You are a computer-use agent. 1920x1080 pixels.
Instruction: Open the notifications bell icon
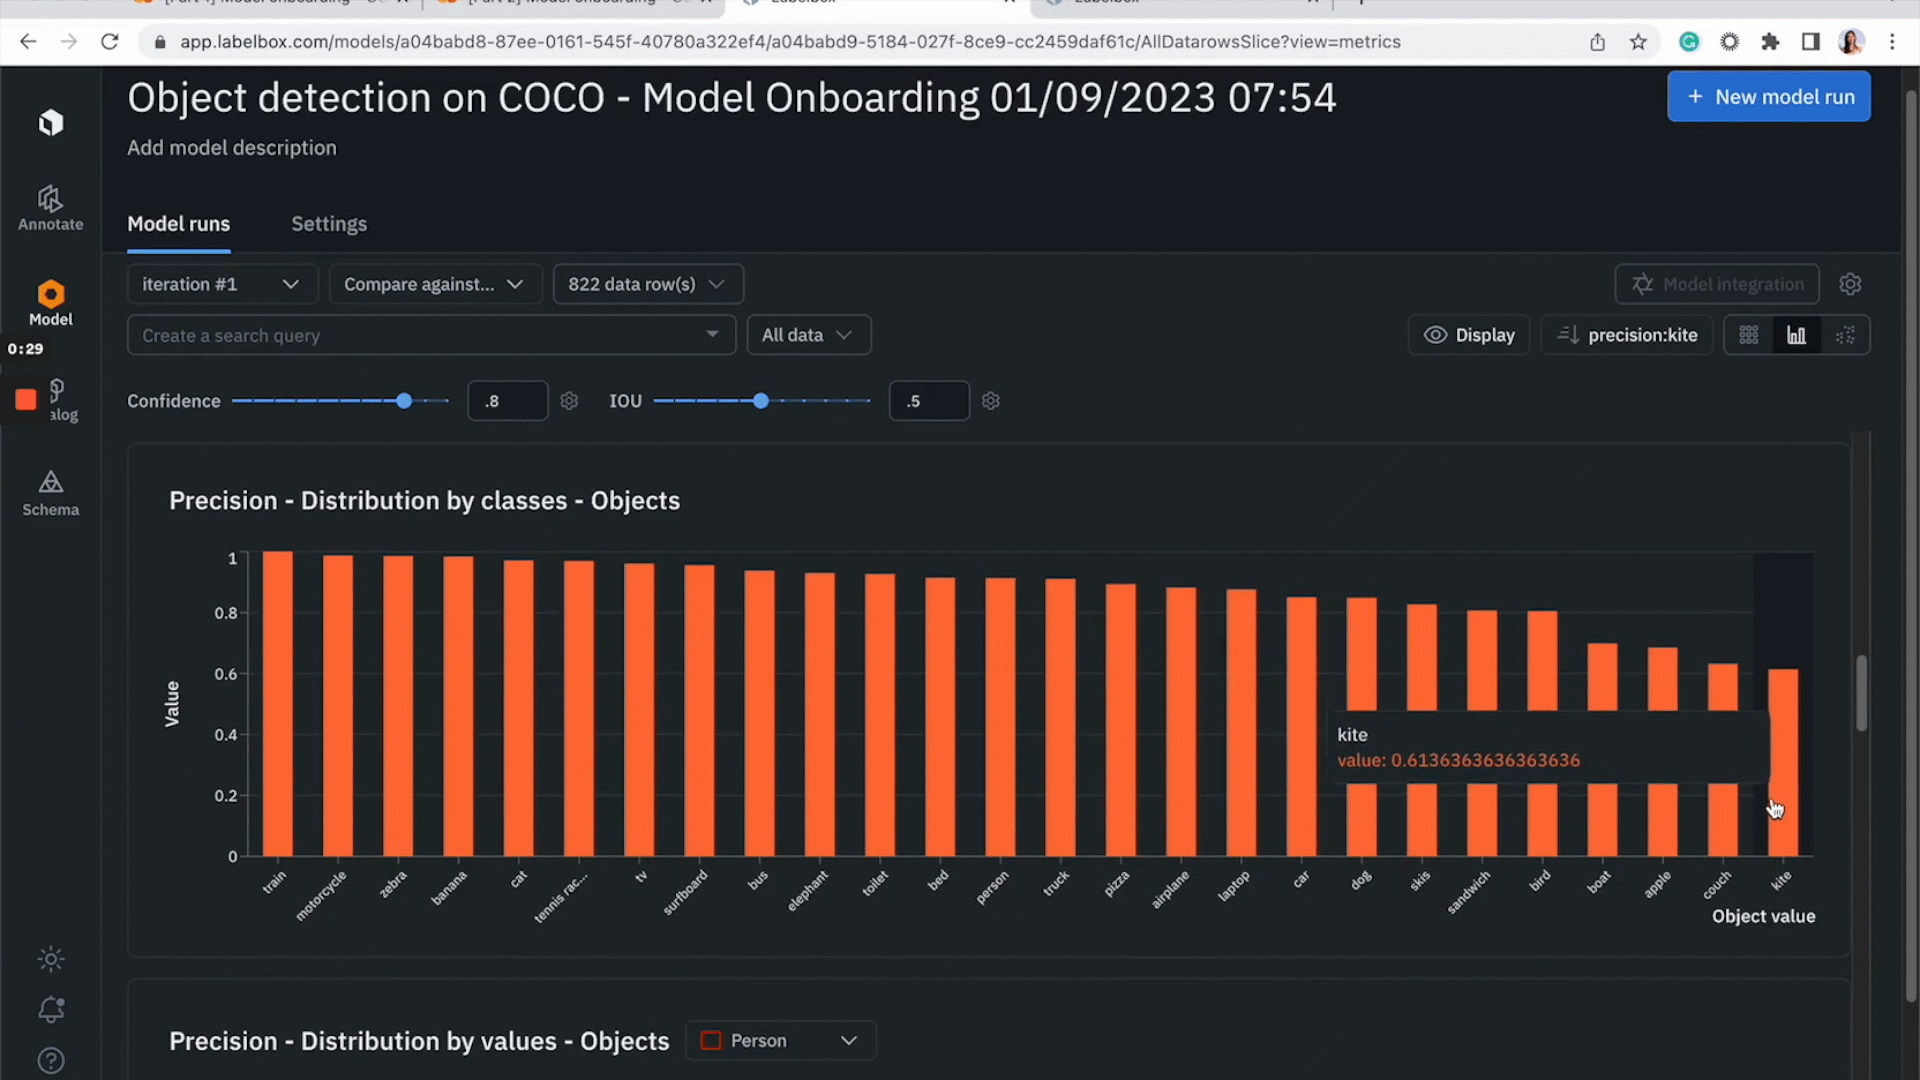click(50, 1009)
